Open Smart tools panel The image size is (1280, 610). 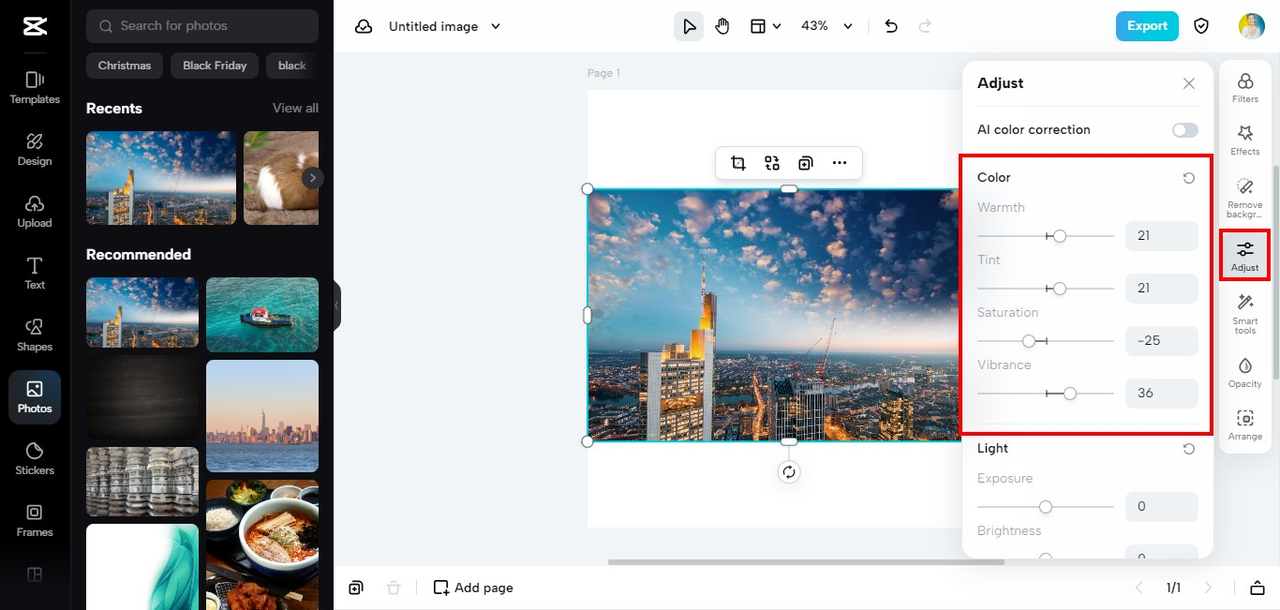tap(1245, 314)
